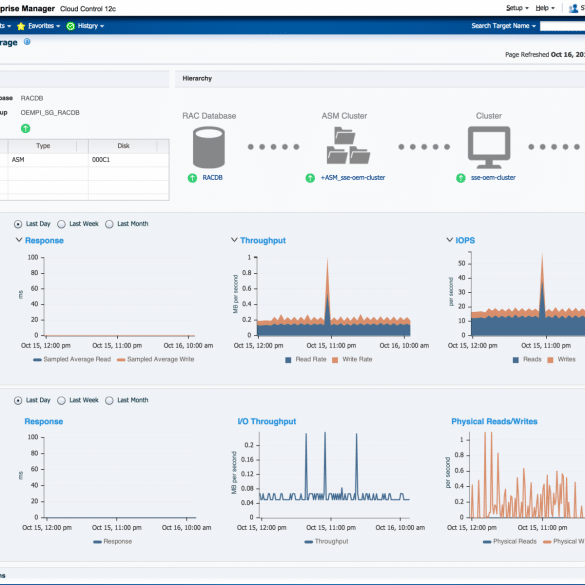Select Last Day in upper chart section
The width and height of the screenshot is (585, 585).
[18, 224]
